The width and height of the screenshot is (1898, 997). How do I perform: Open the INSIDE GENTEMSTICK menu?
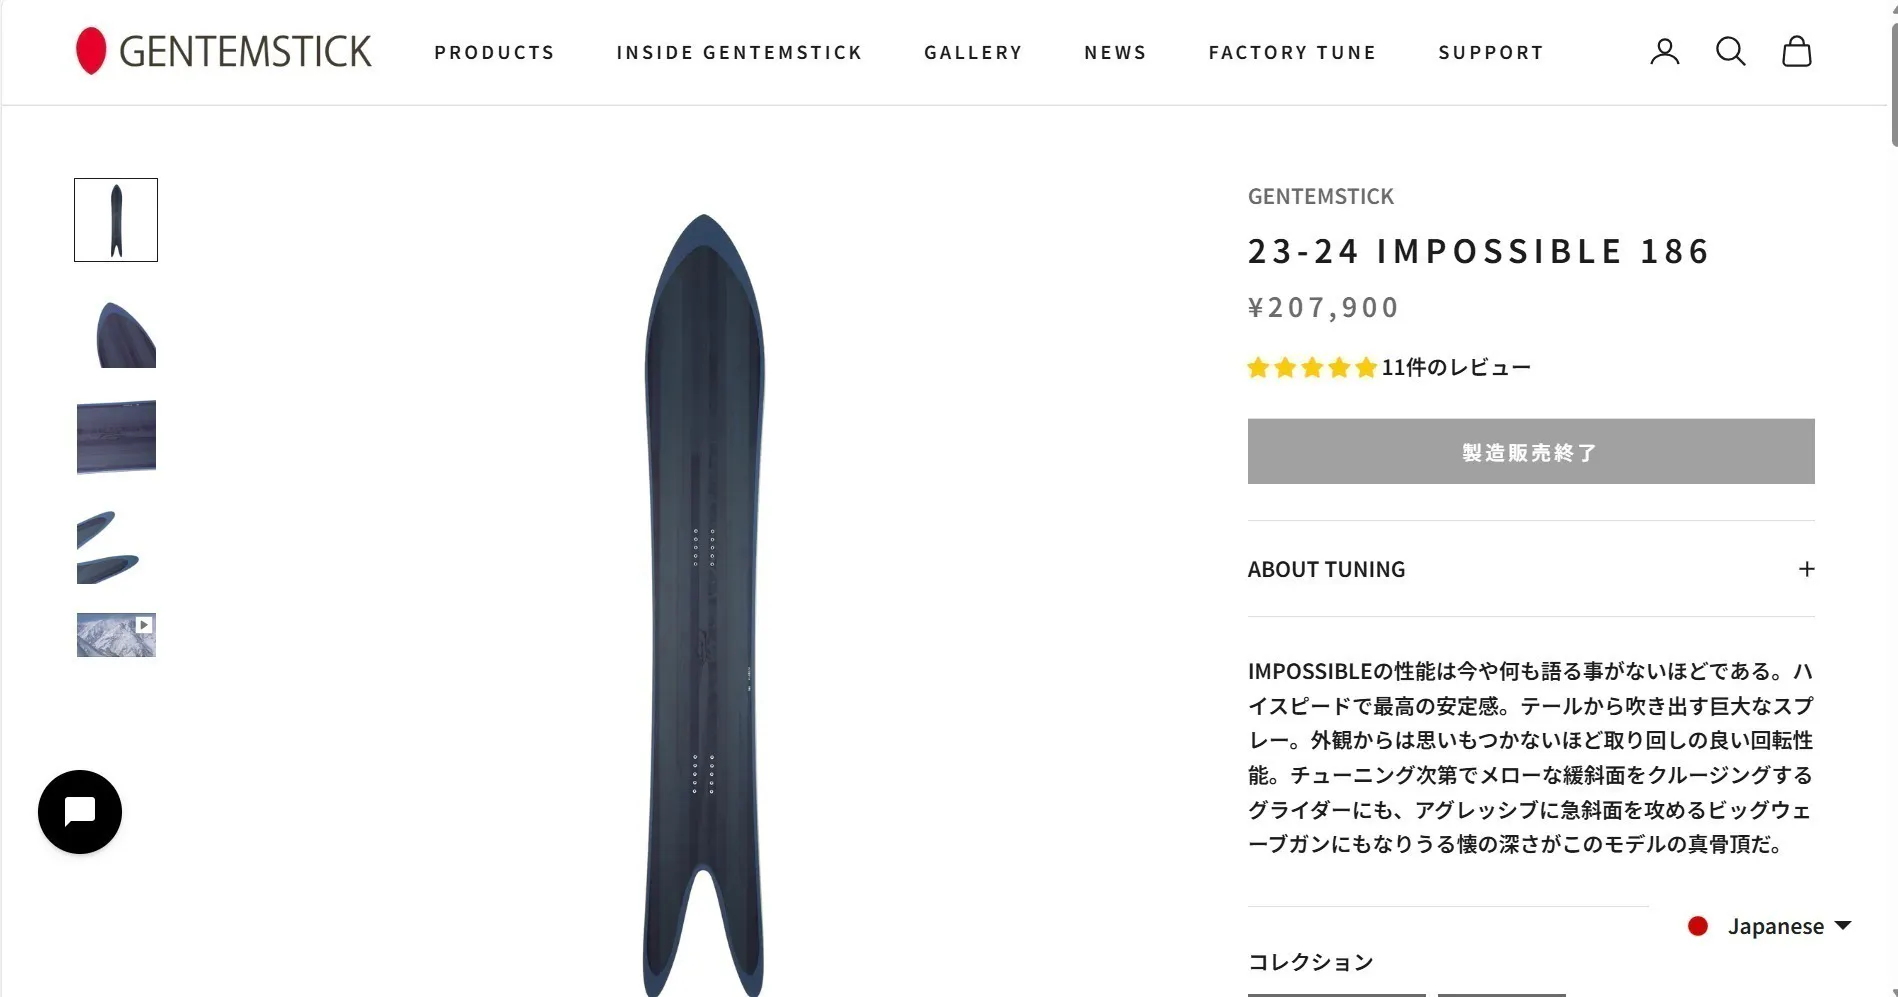click(x=739, y=52)
